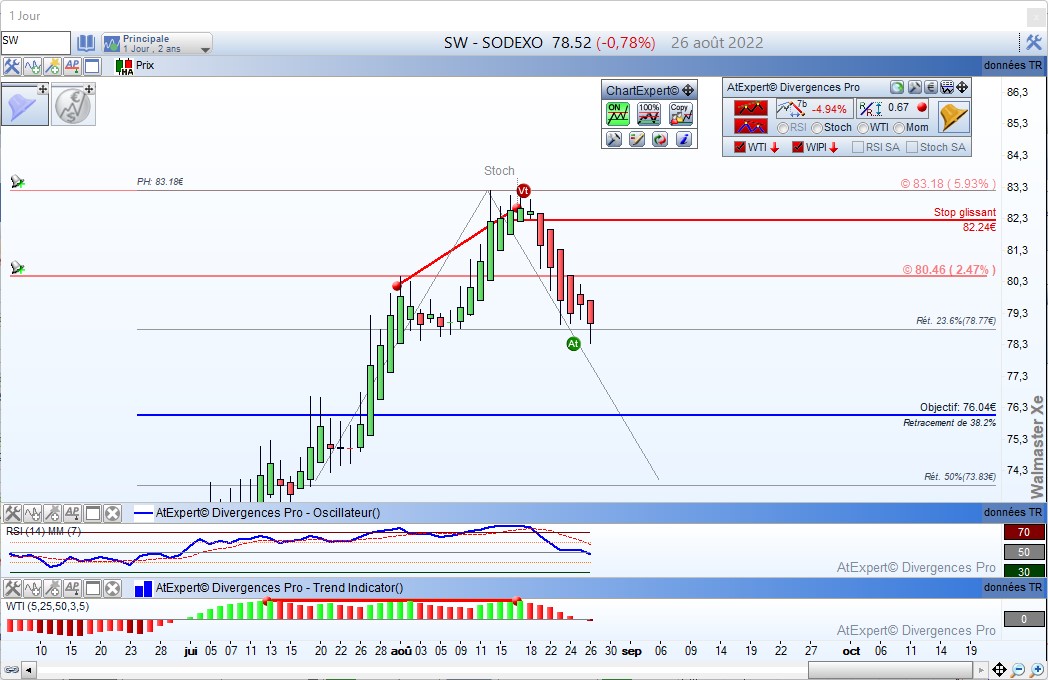This screenshot has width=1048, height=680.
Task: Click the chart display icon in Divergences Pro header
Action: tap(946, 87)
